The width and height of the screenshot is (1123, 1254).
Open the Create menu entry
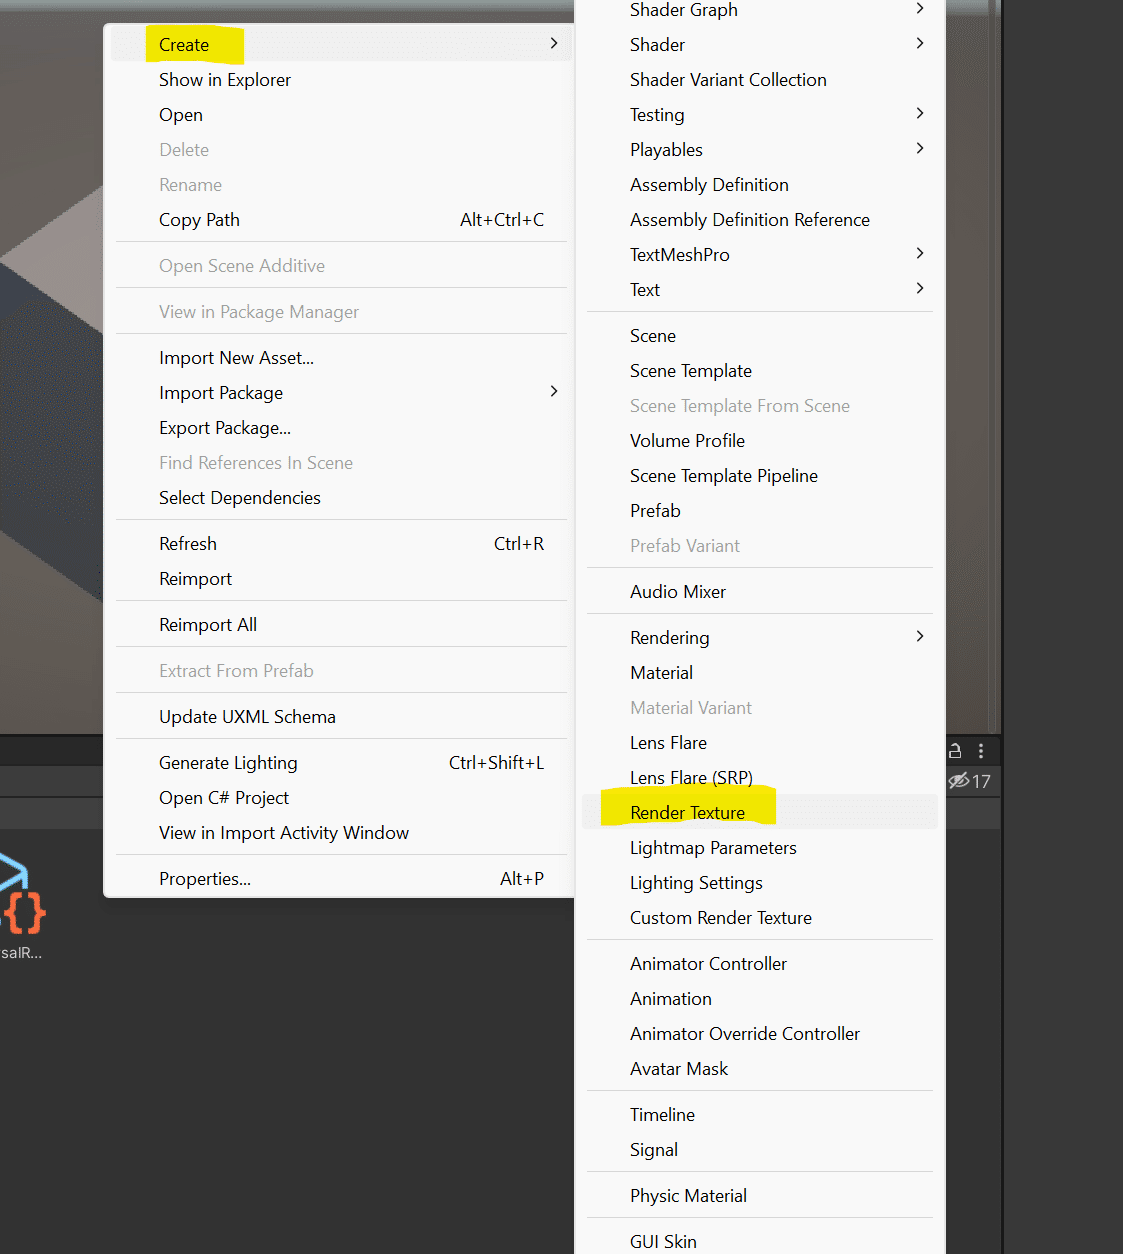tap(341, 45)
